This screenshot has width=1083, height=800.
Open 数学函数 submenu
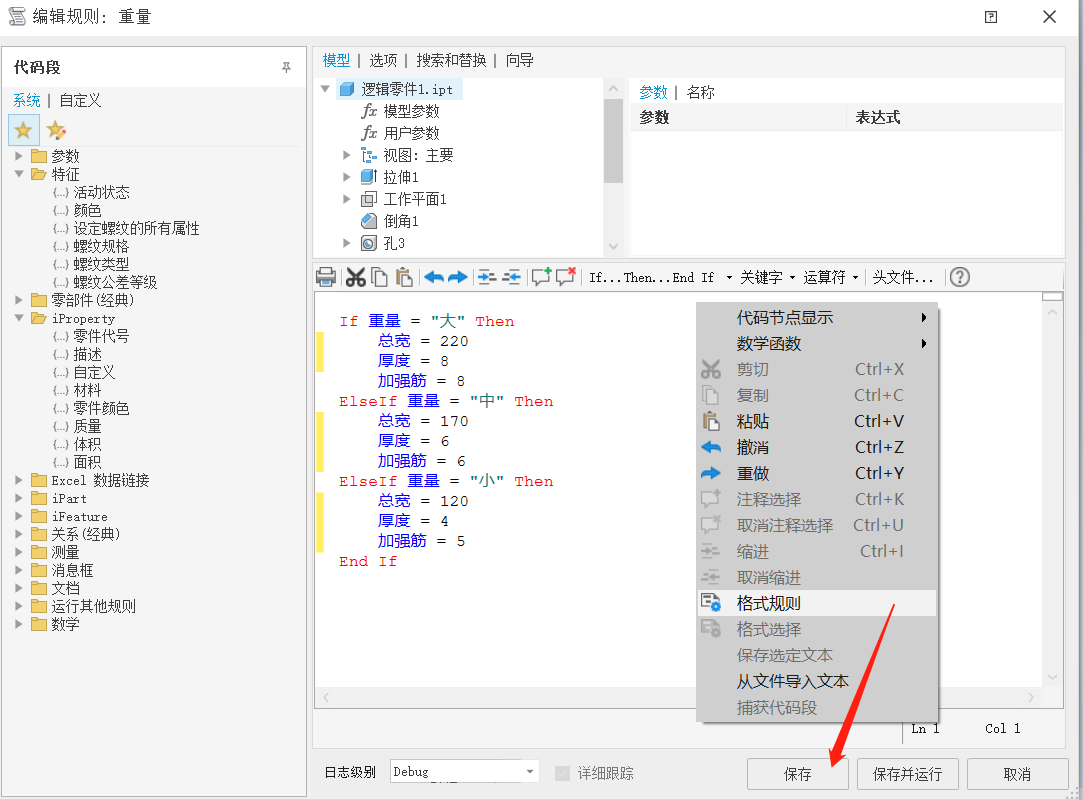[817, 343]
